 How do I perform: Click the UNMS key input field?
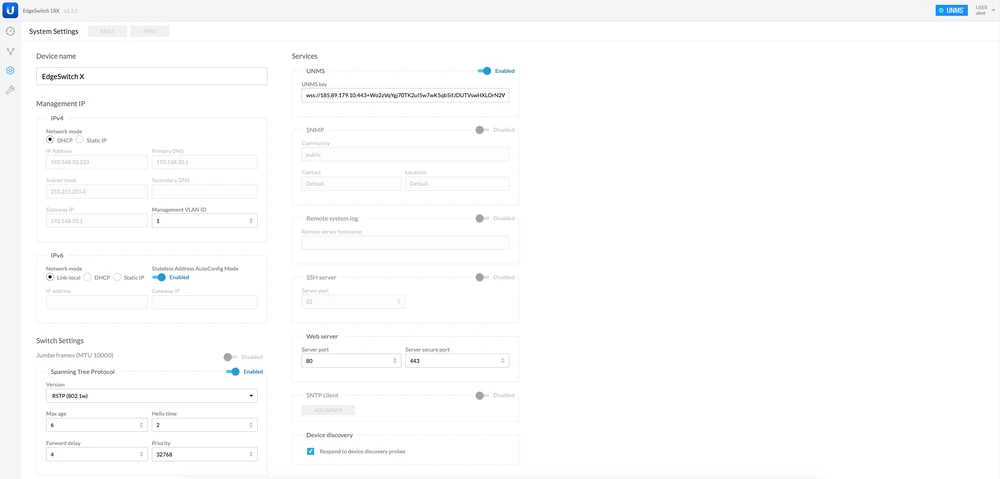coord(405,96)
